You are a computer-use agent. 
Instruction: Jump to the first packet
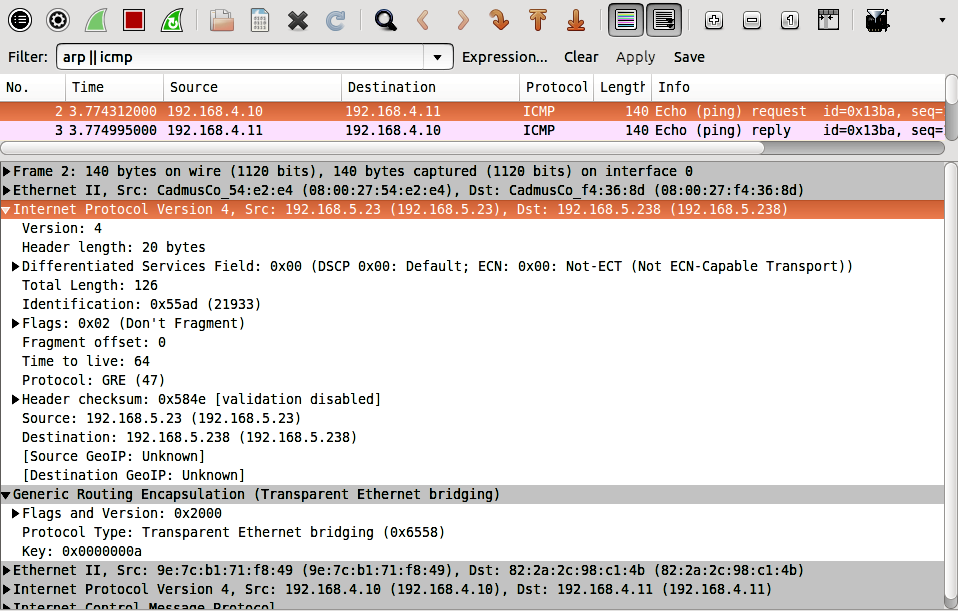point(538,20)
